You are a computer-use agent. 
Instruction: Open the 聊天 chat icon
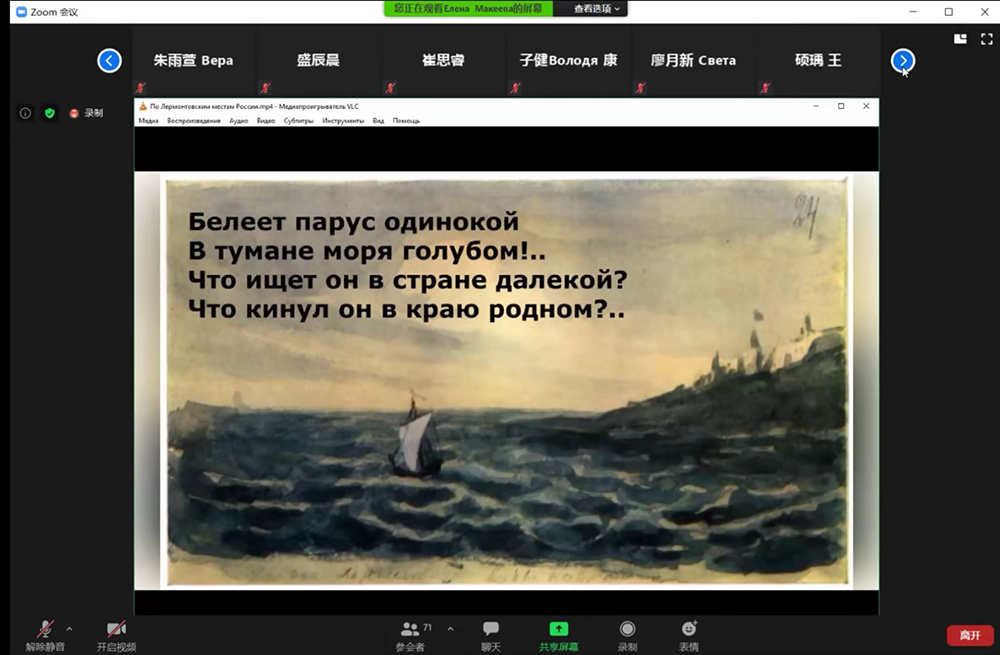click(x=491, y=629)
